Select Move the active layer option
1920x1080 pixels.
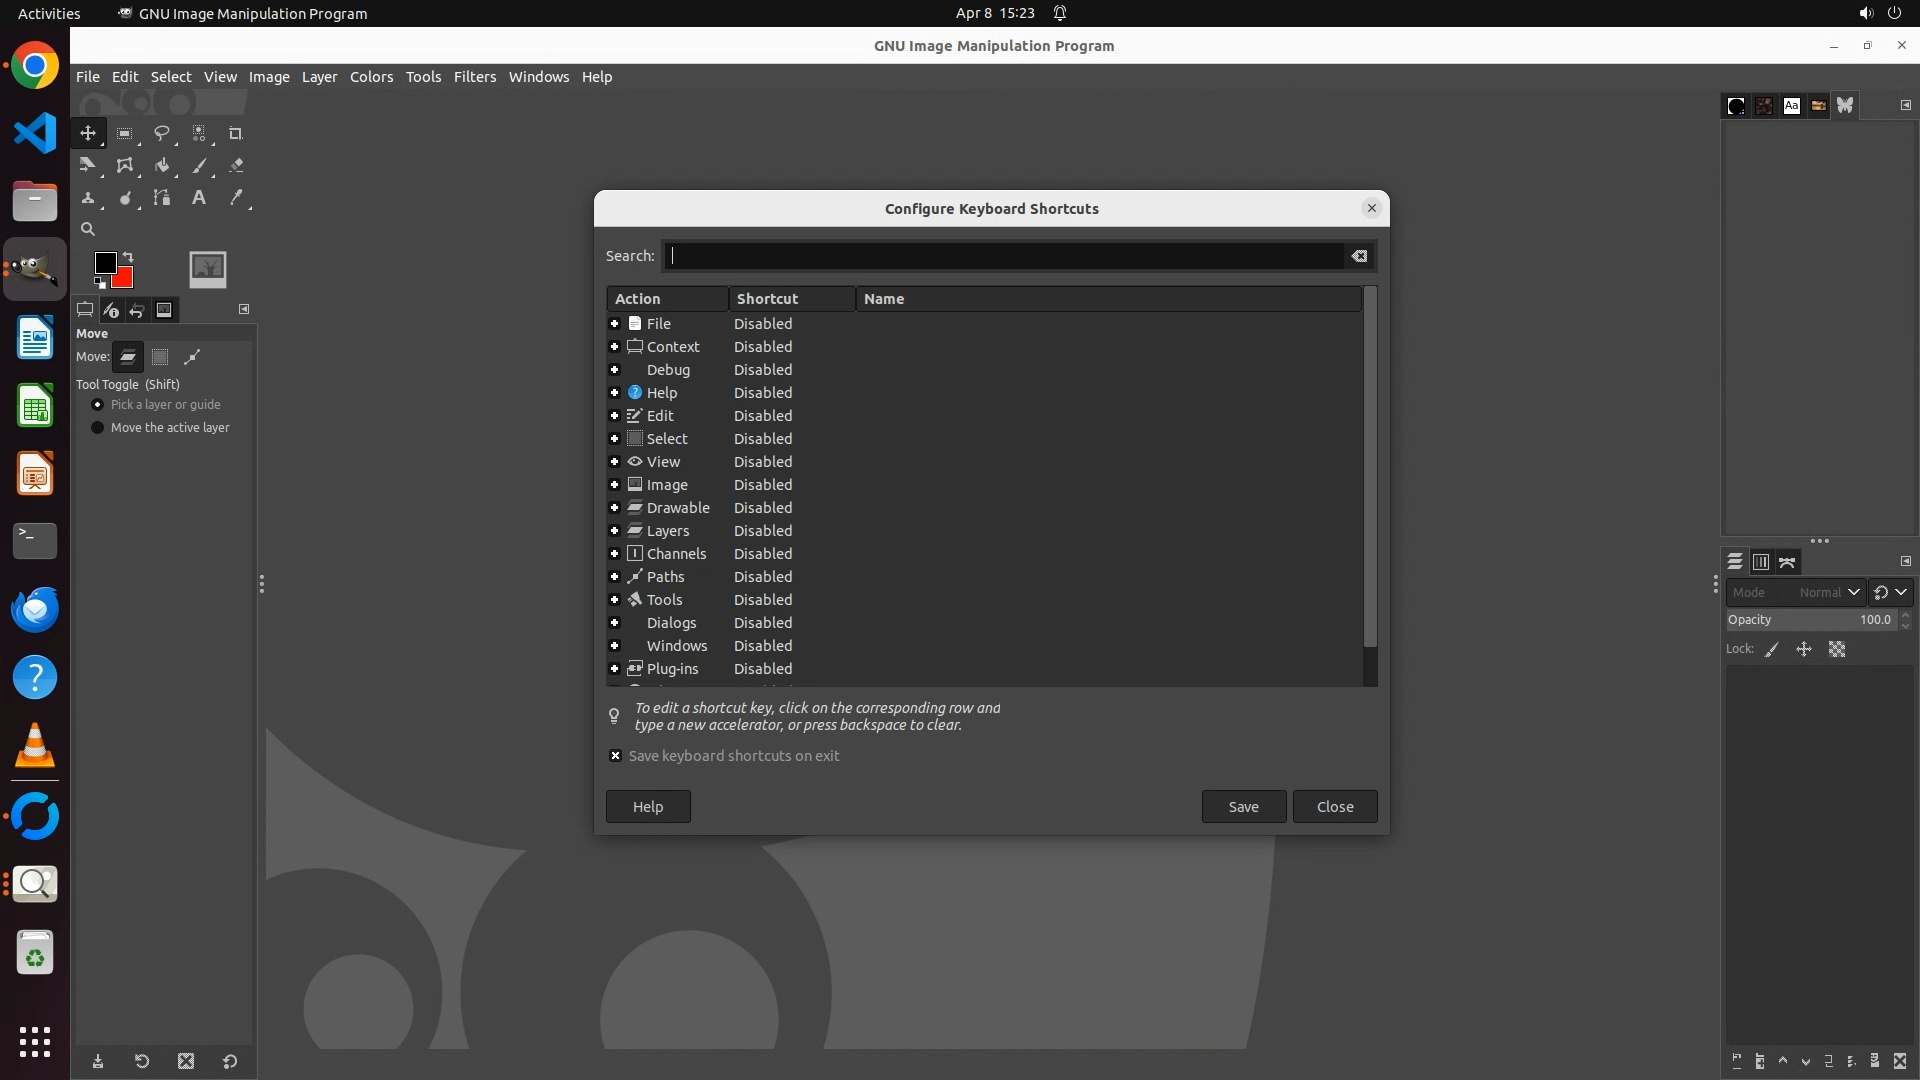(98, 428)
